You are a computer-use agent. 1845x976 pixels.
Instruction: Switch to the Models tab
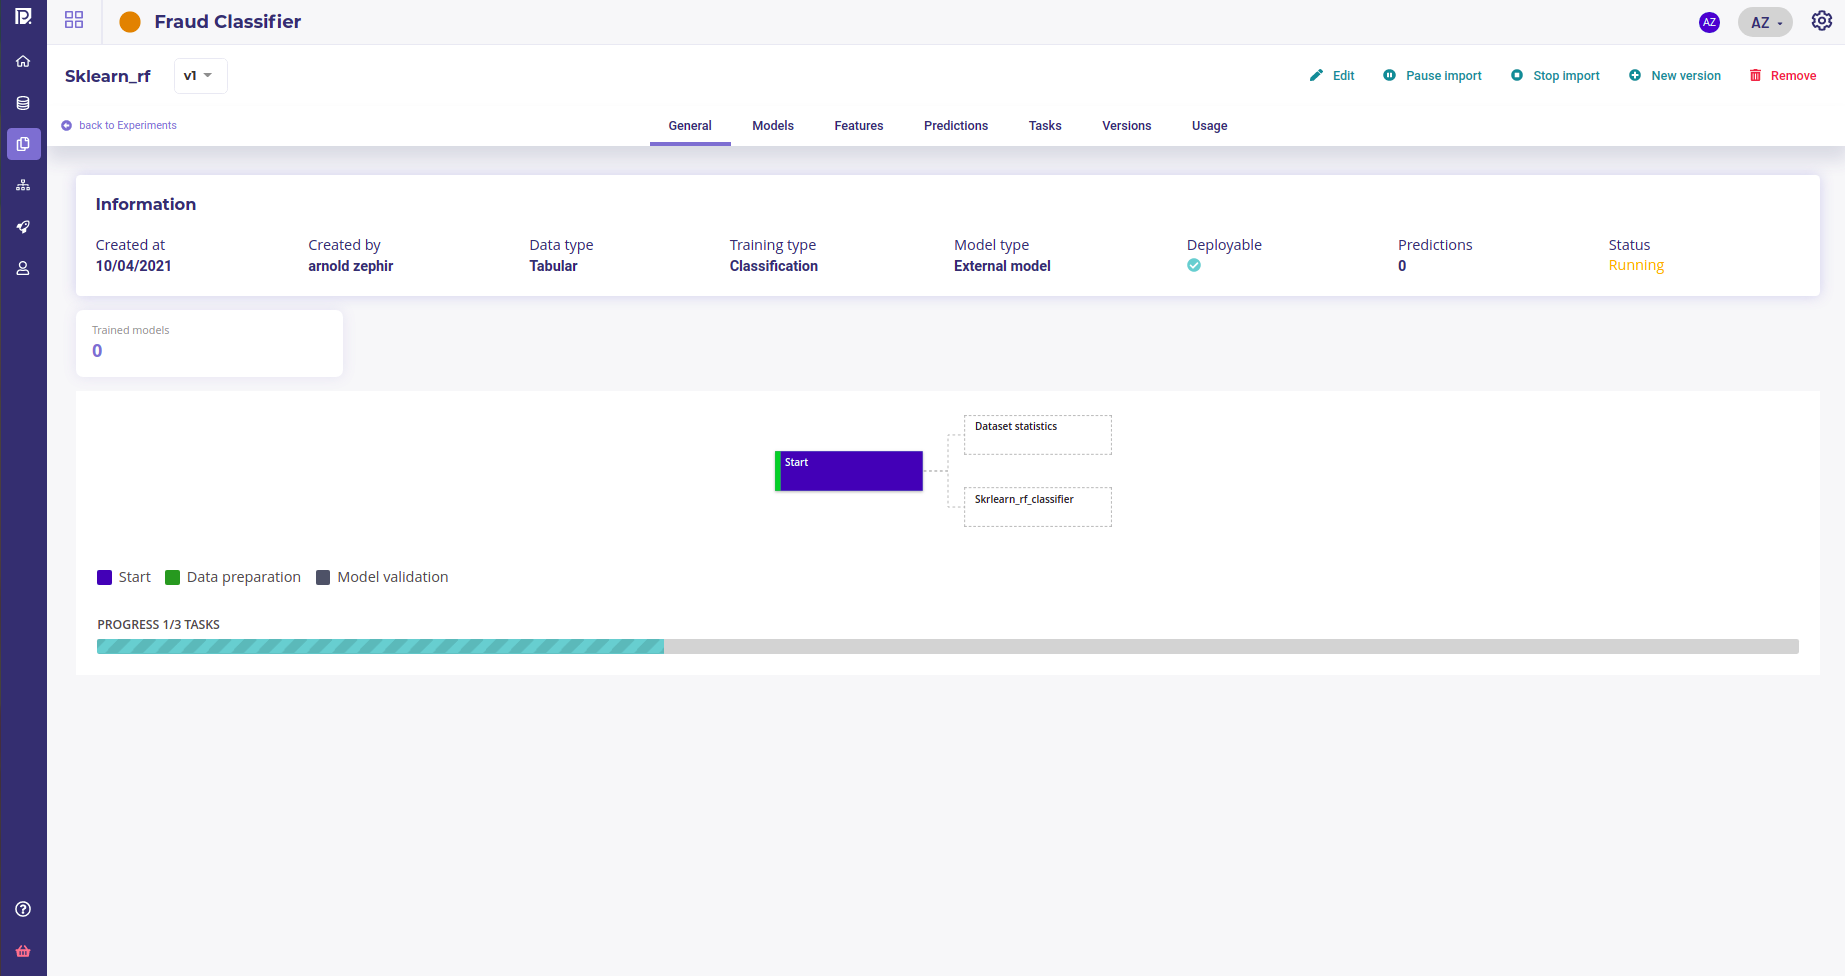point(773,126)
